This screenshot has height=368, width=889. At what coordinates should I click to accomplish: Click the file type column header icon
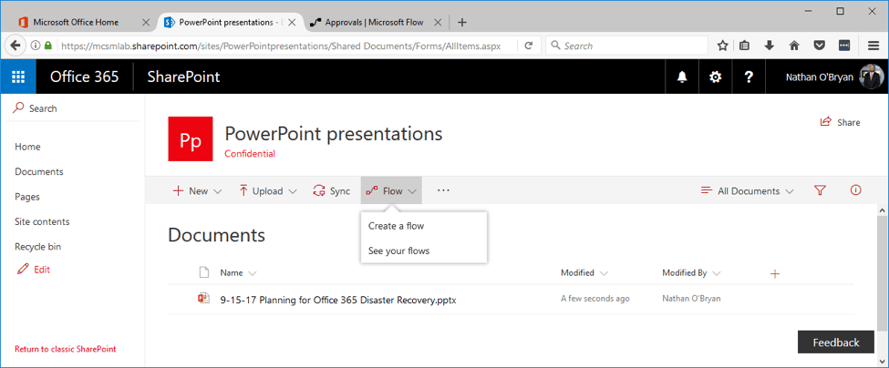[x=204, y=273]
